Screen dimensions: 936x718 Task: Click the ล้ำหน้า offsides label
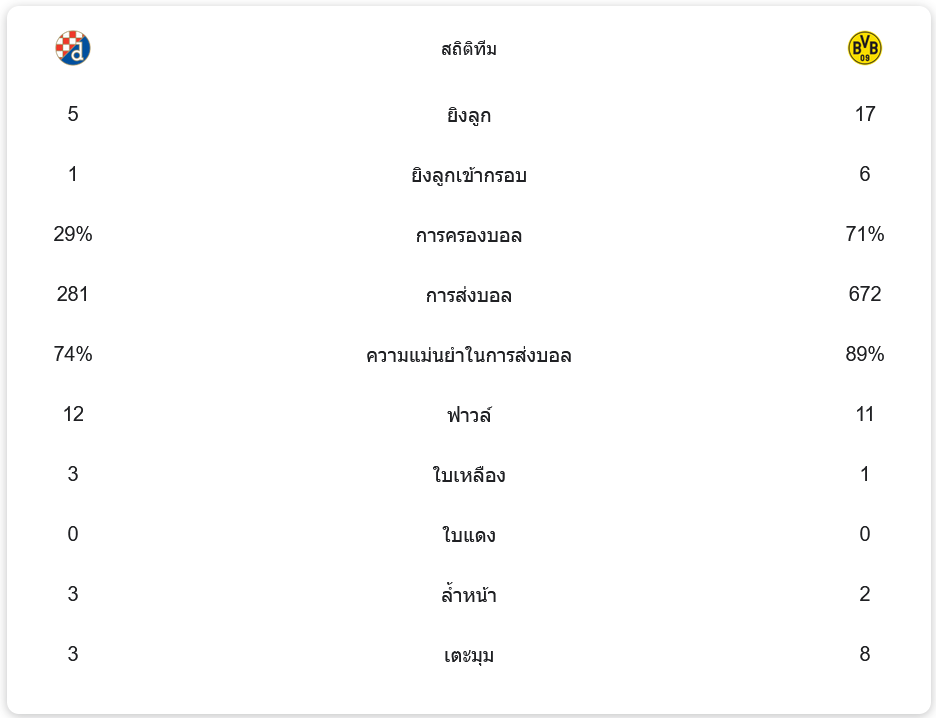468,596
